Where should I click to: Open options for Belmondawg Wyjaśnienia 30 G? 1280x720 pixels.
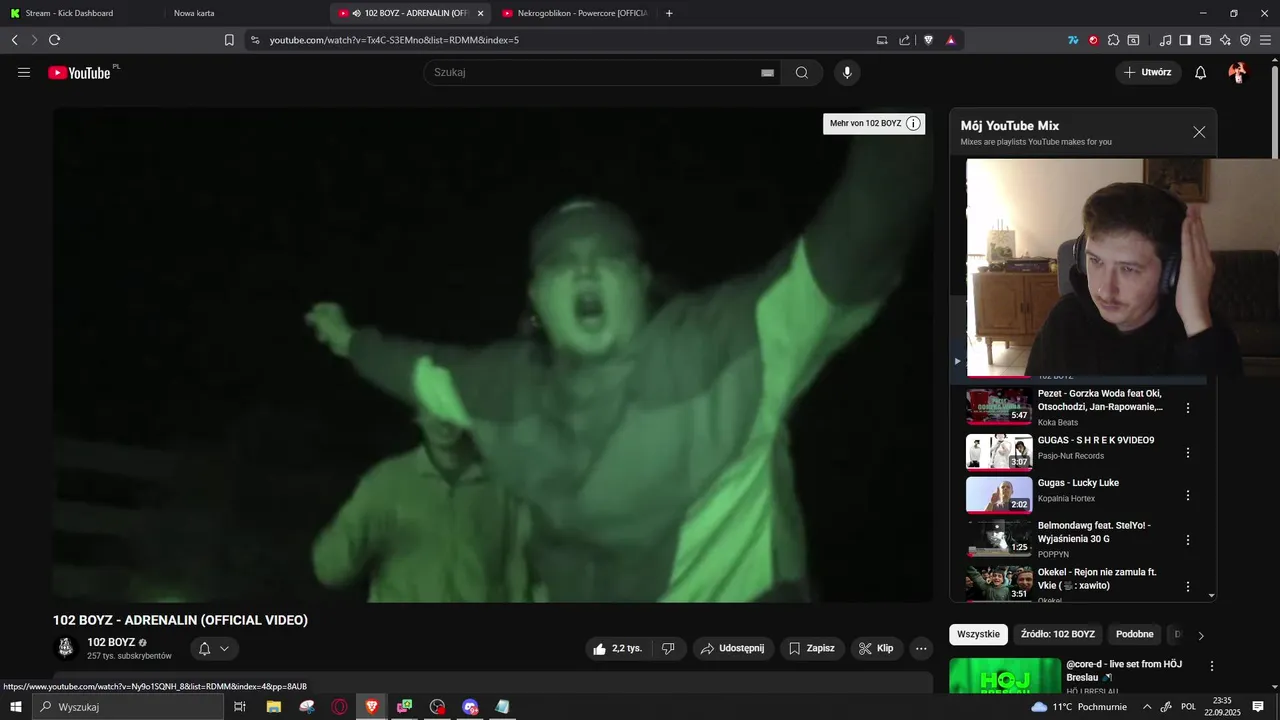[1188, 540]
